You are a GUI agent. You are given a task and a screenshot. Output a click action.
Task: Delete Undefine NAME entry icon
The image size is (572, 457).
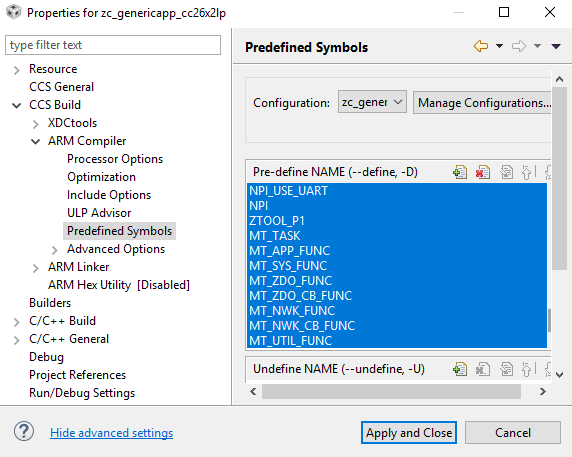click(x=483, y=369)
